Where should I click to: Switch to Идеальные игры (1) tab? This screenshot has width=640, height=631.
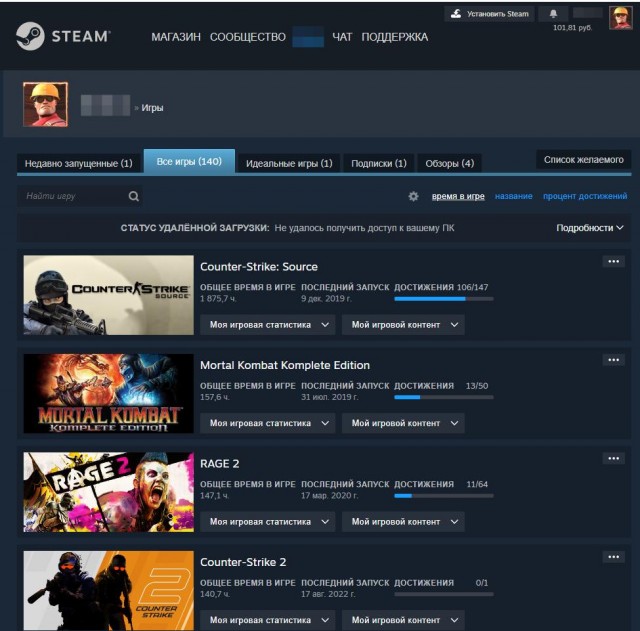[289, 164]
